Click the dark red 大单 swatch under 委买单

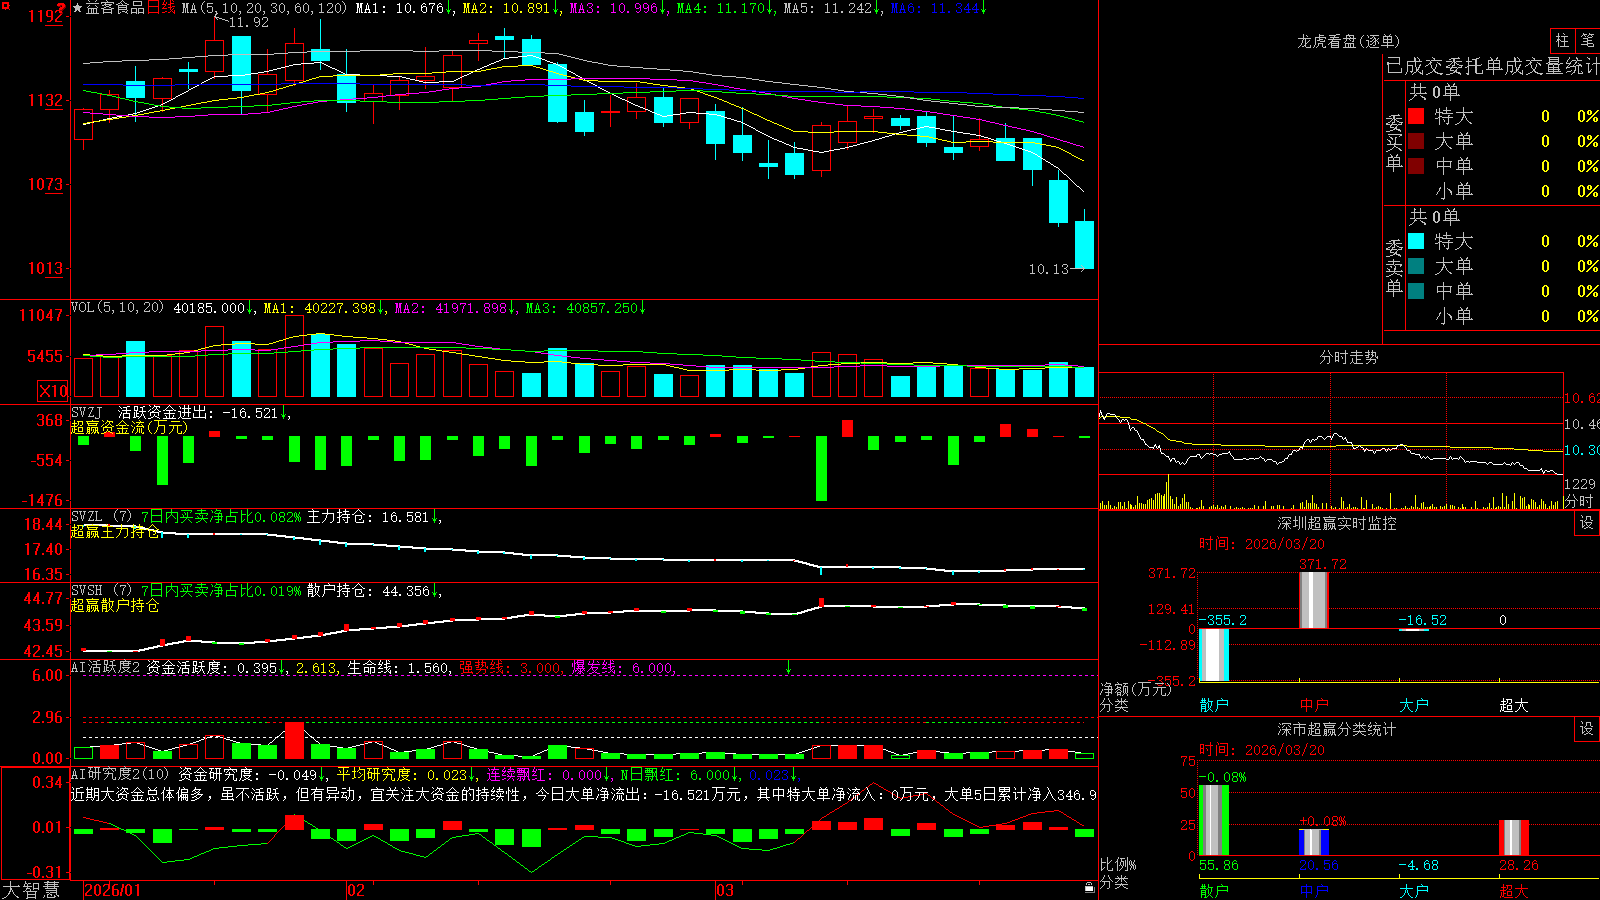pyautogui.click(x=1416, y=141)
